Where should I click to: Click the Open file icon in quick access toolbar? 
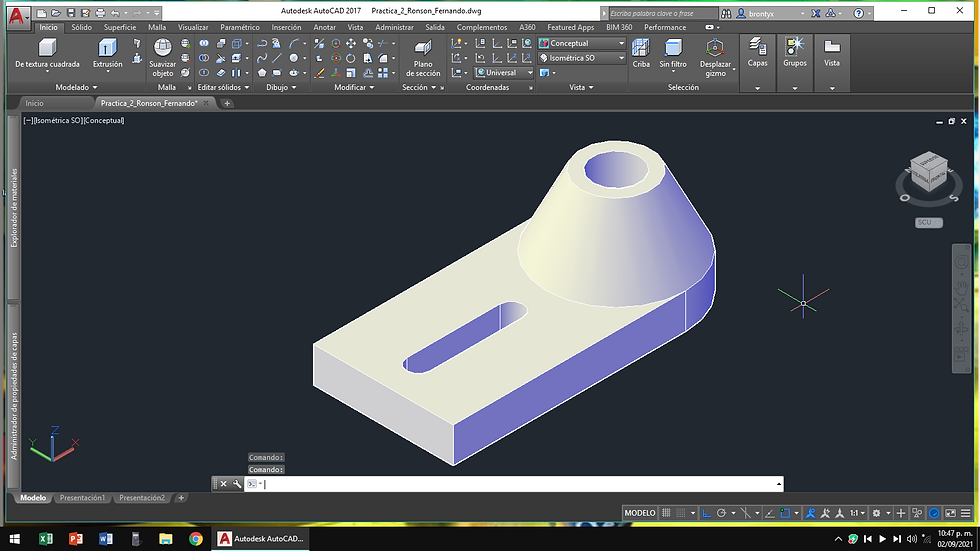(x=56, y=13)
